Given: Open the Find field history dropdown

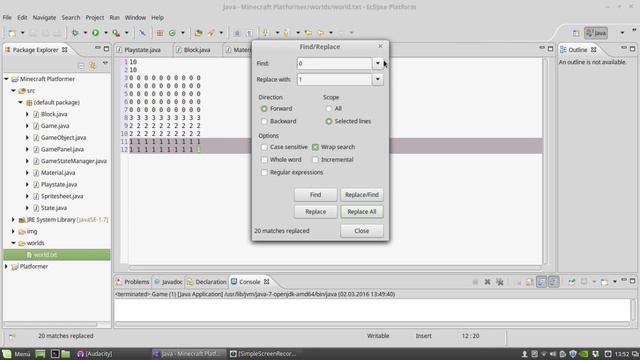Looking at the screenshot, I should (x=378, y=63).
